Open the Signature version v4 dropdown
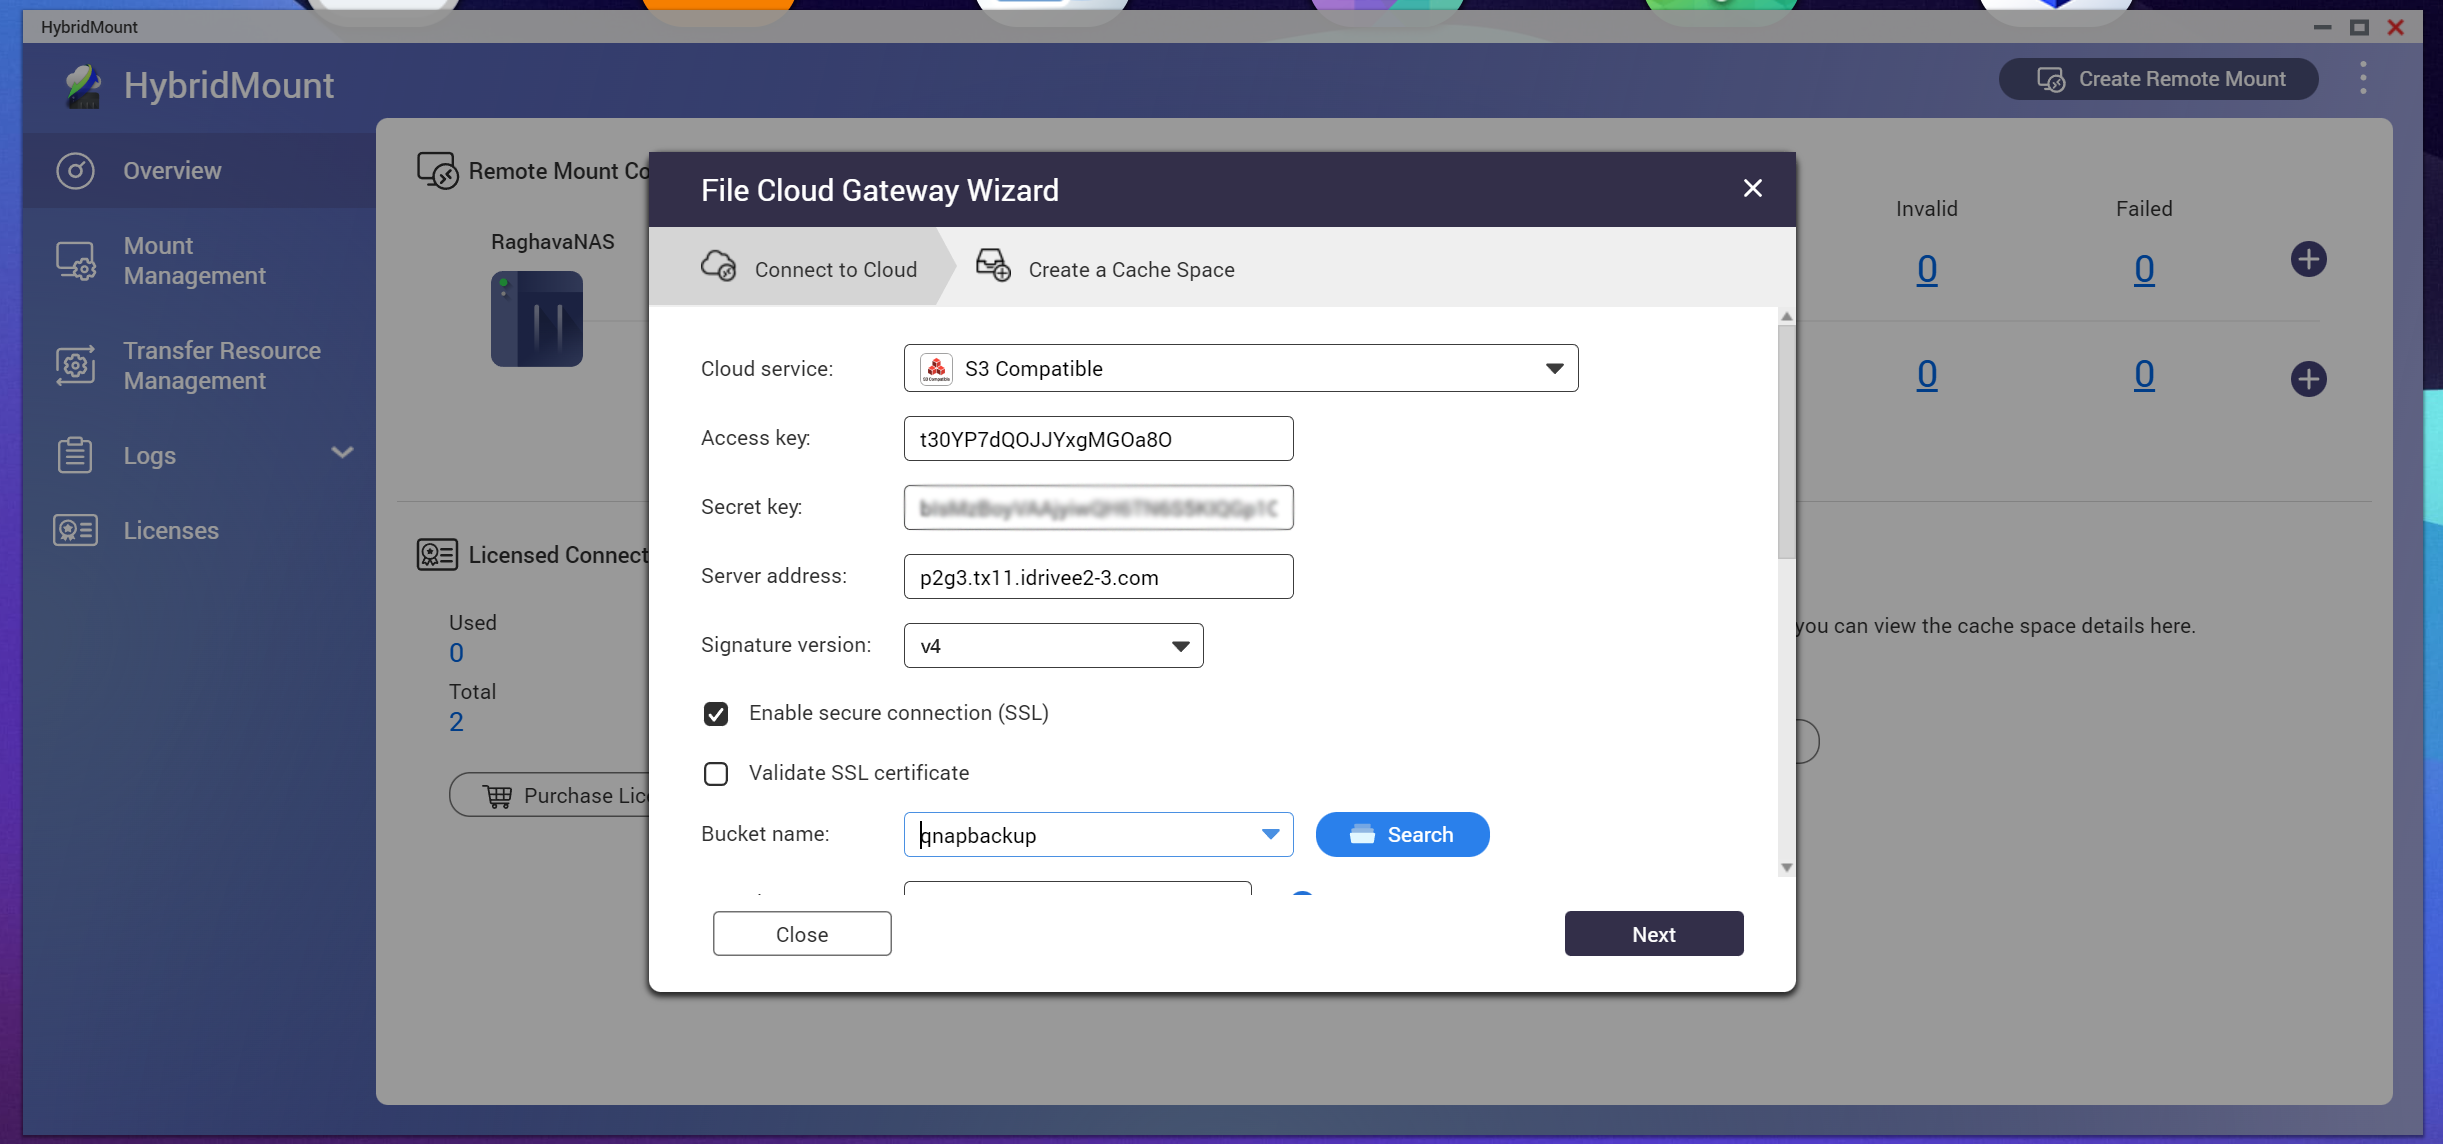The height and width of the screenshot is (1144, 2443). coord(1053,646)
